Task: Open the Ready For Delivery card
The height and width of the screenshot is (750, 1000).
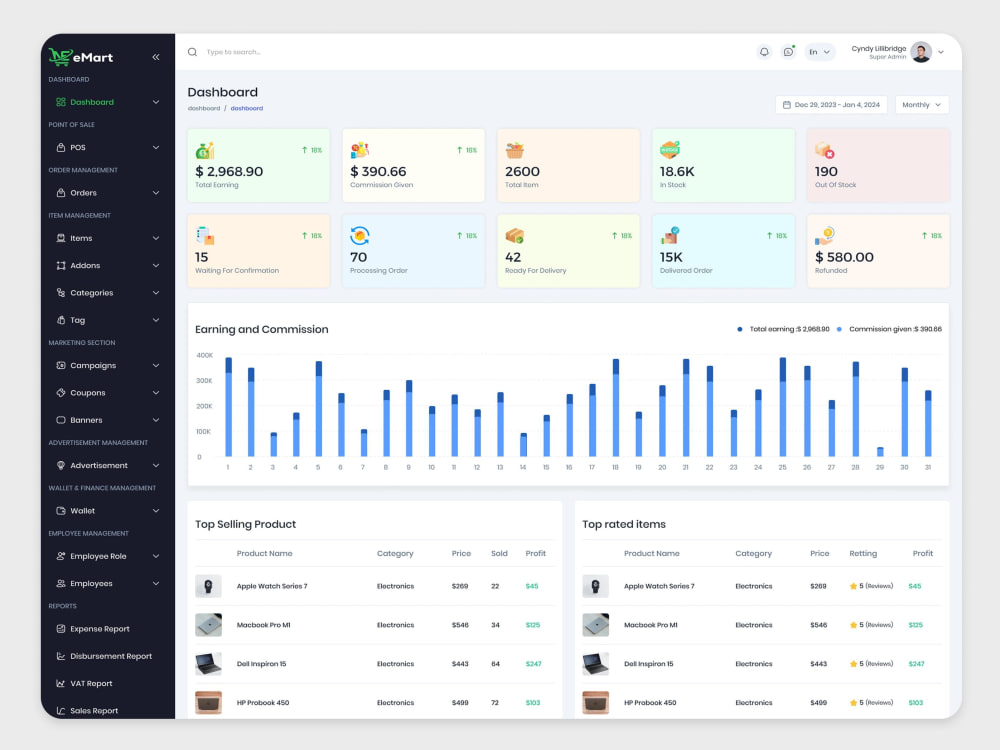Action: pos(568,251)
